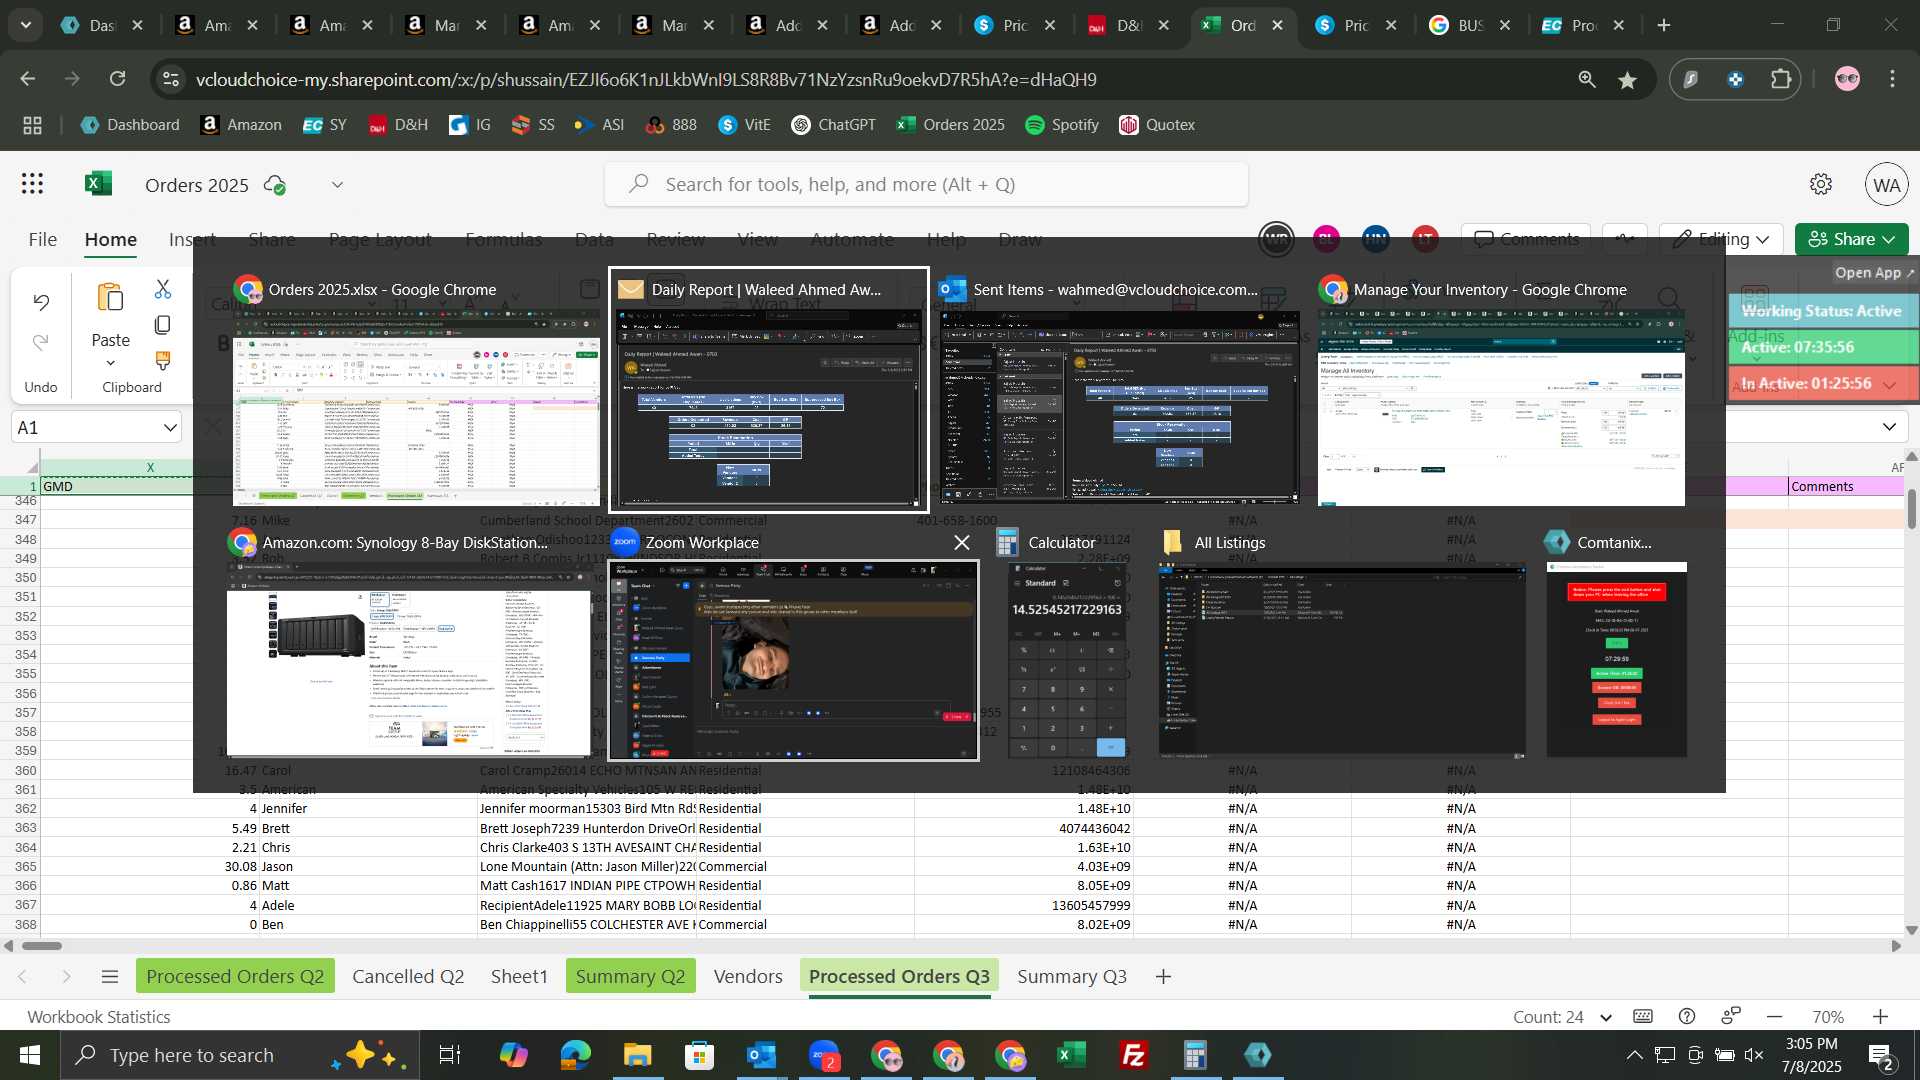Click the Undo arrow icon
Image resolution: width=1920 pixels, height=1080 pixels.
pyautogui.click(x=41, y=302)
